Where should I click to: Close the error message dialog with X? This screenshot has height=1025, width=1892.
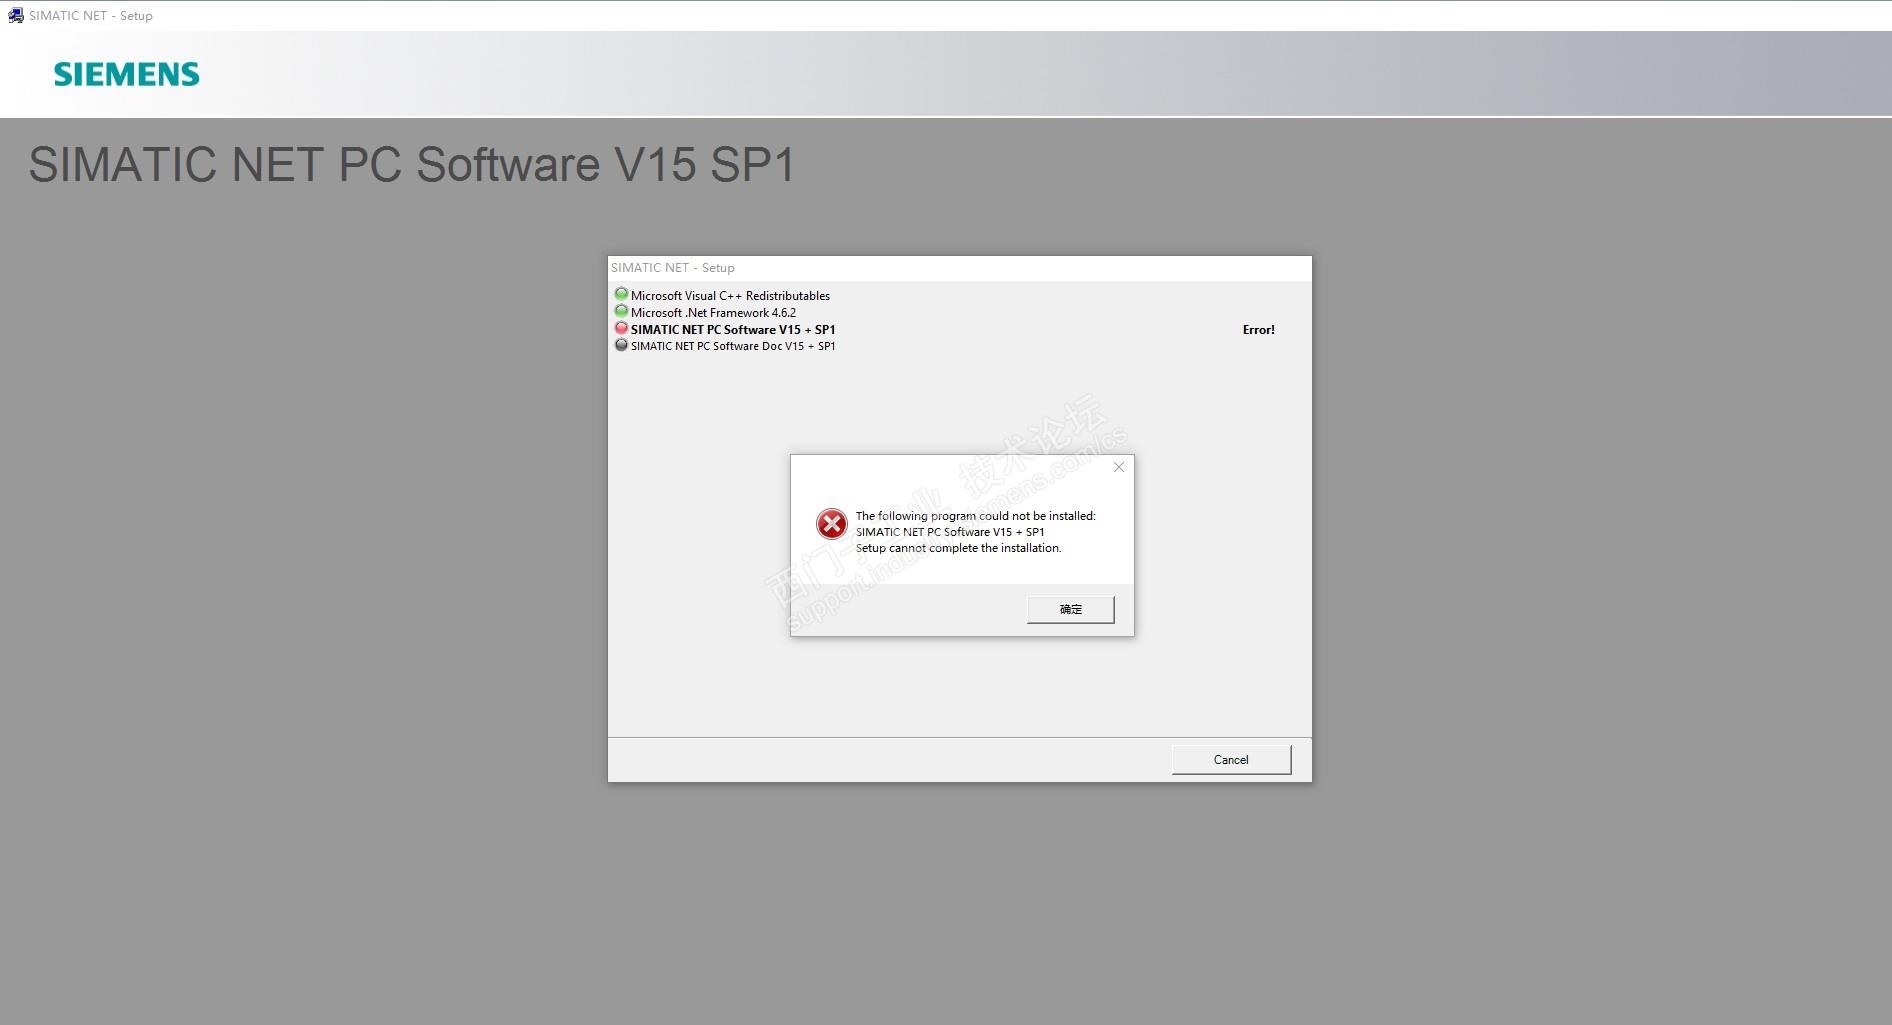[x=1119, y=467]
